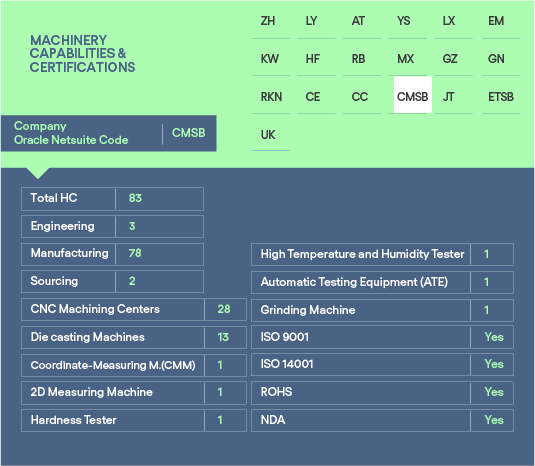Open the CC tab

pos(362,97)
